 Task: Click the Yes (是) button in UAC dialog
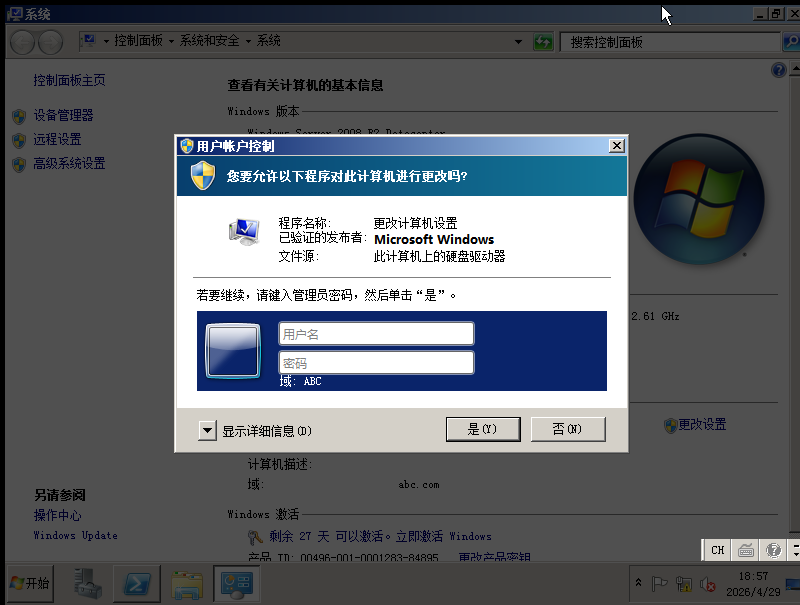click(483, 429)
